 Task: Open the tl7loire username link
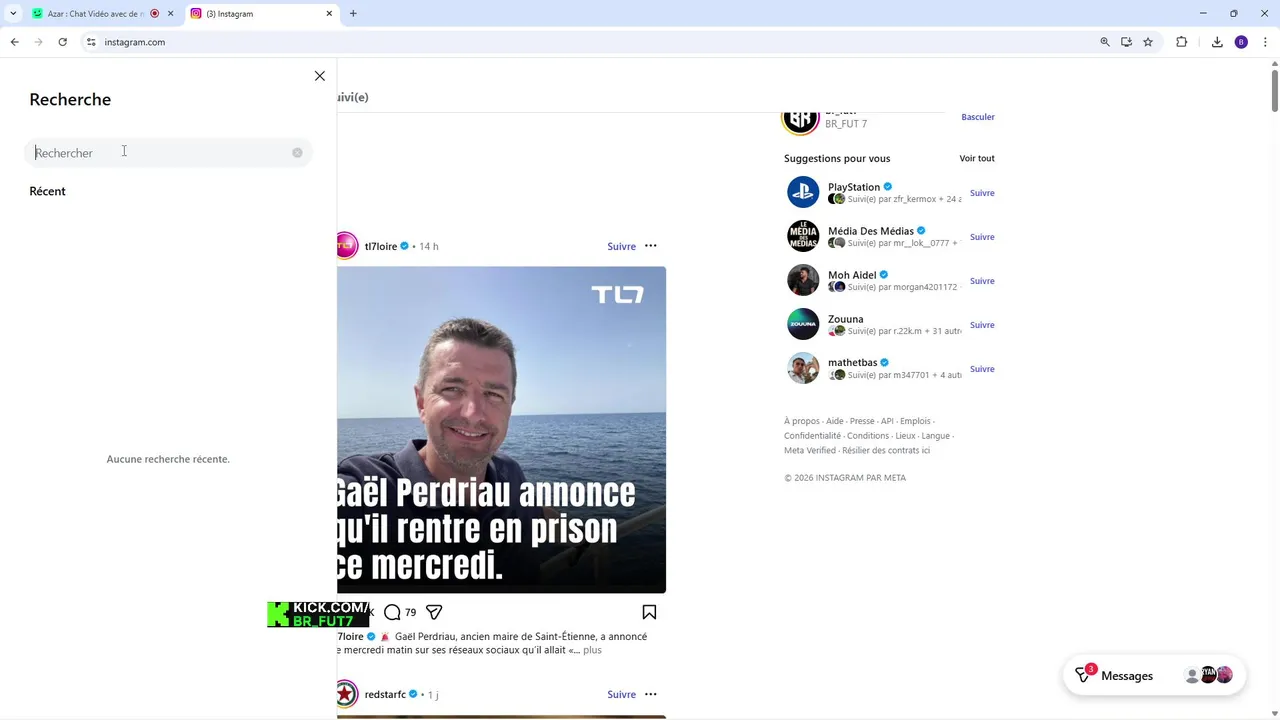(380, 246)
